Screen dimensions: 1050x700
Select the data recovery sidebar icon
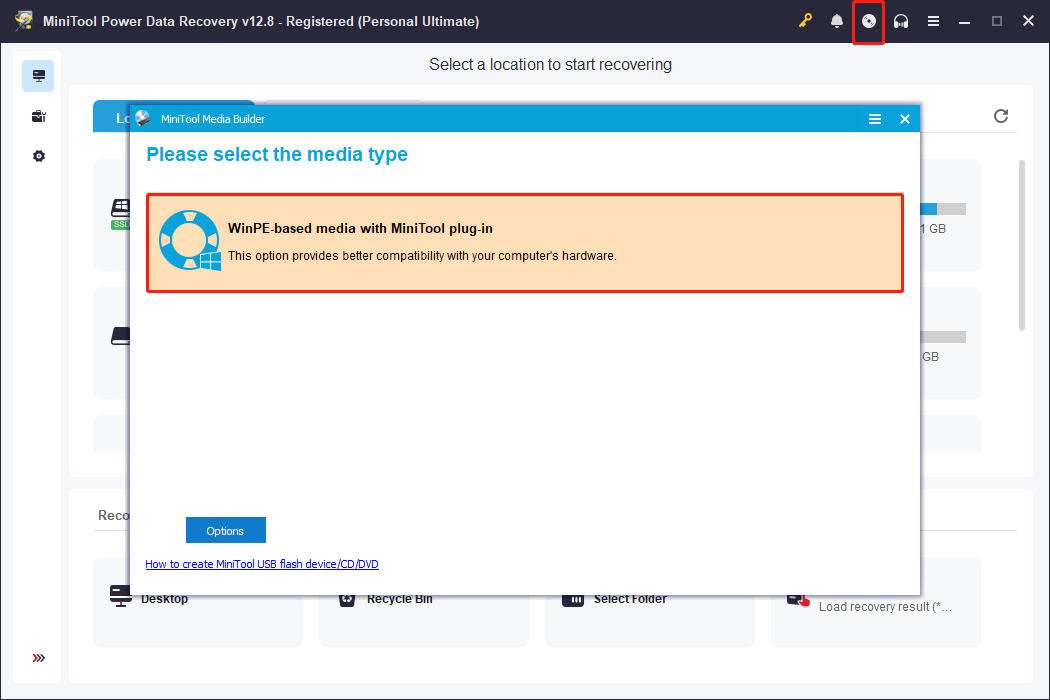point(38,75)
